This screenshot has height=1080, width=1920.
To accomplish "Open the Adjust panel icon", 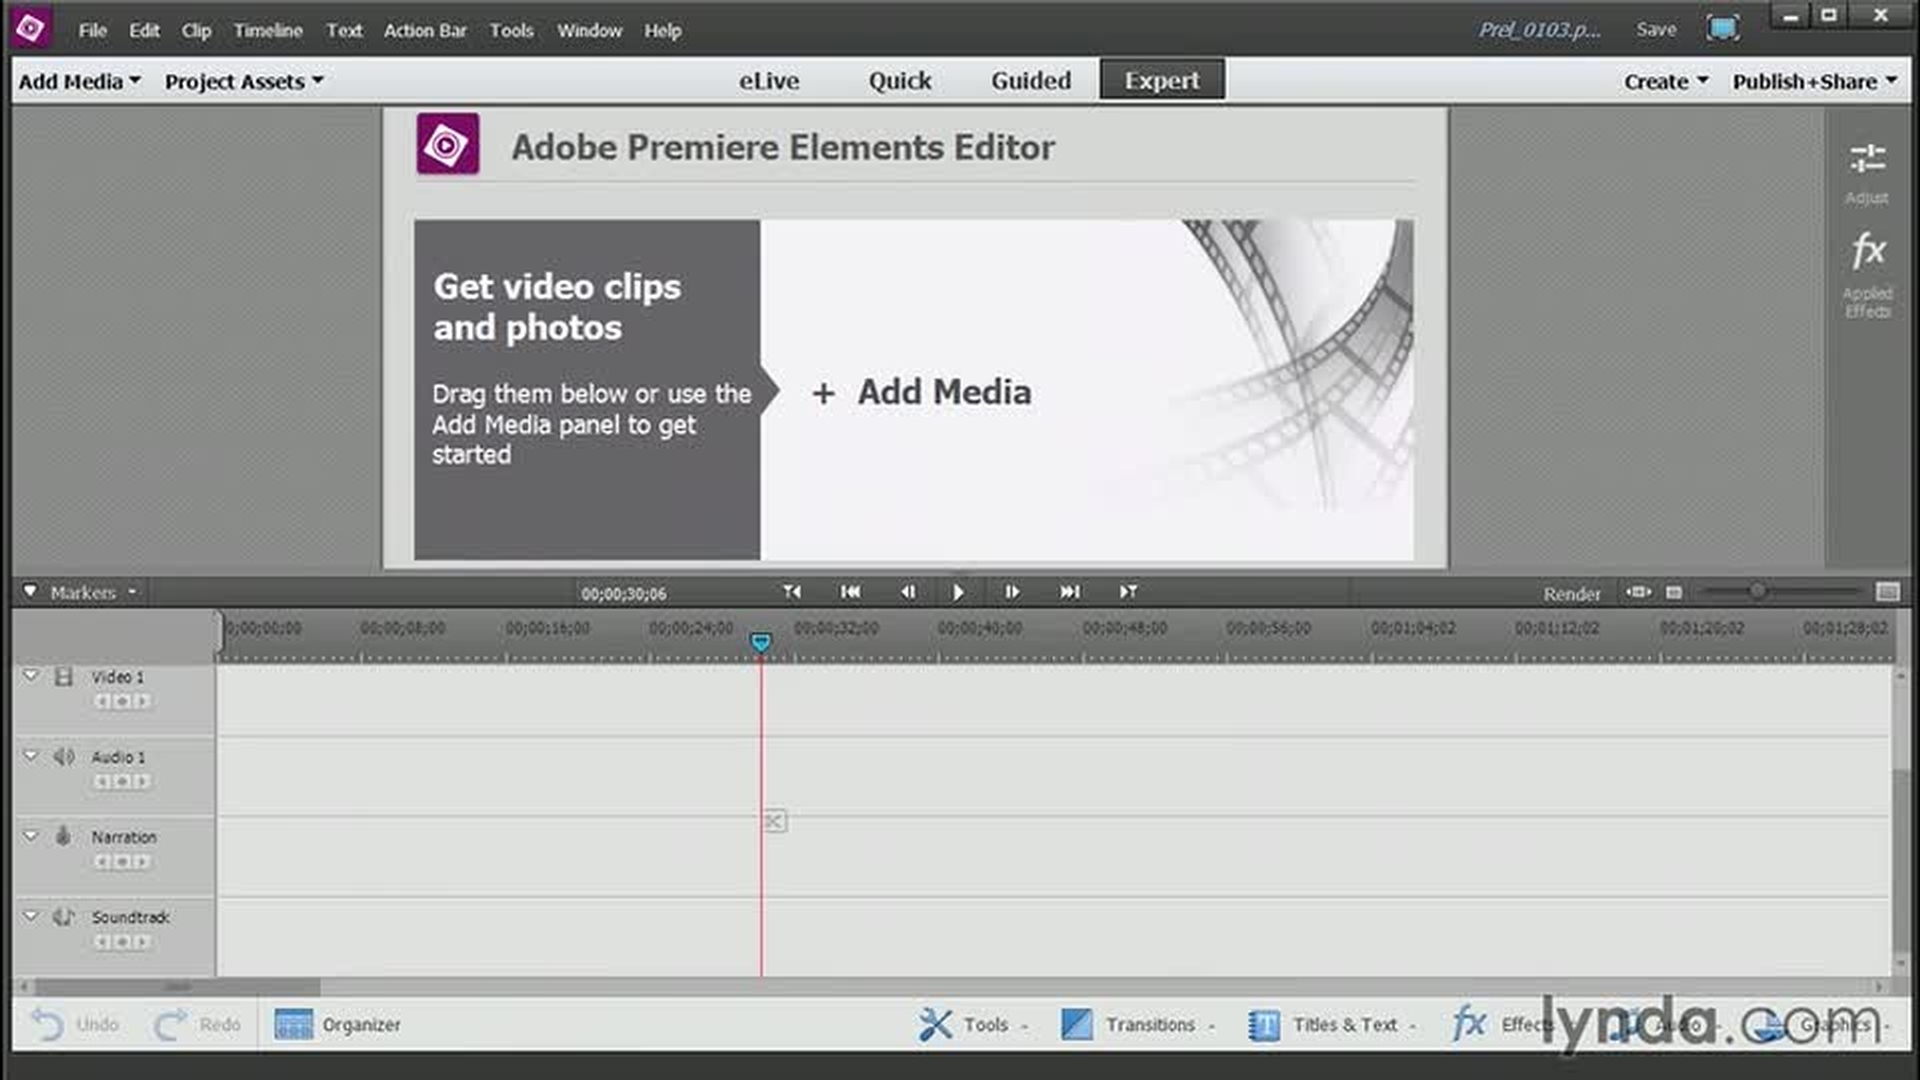I will [x=1867, y=160].
